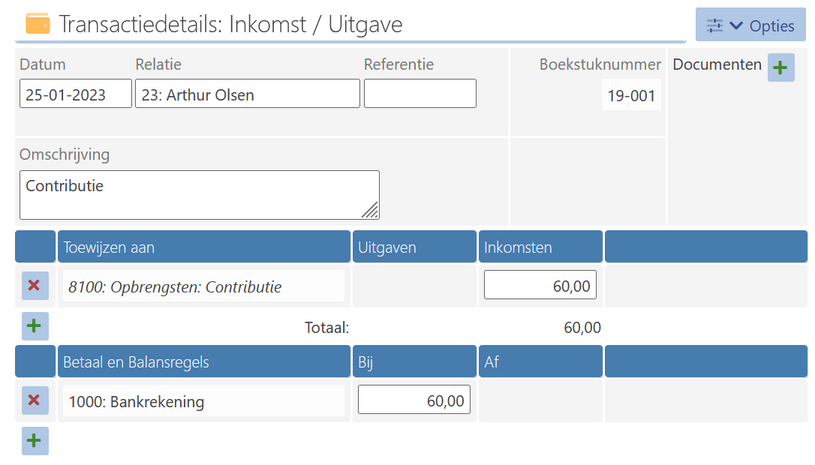Click the Datum field 25-01-2023
The width and height of the screenshot is (815, 465).
[x=75, y=95]
